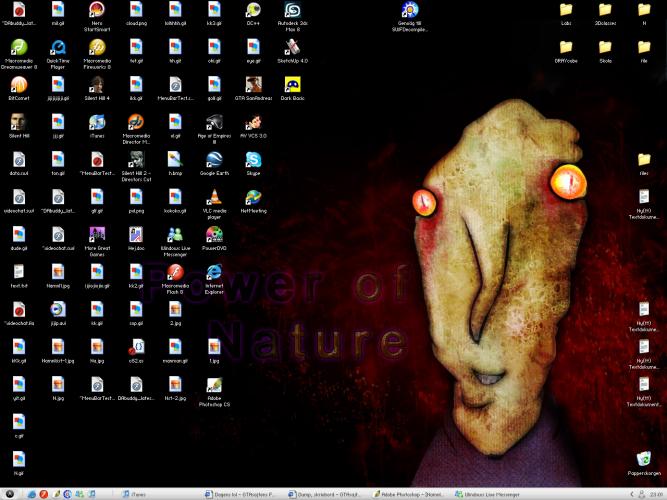The width and height of the screenshot is (667, 500).
Task: Launch Adobe Photoshop CS from the desktop
Action: click(213, 385)
